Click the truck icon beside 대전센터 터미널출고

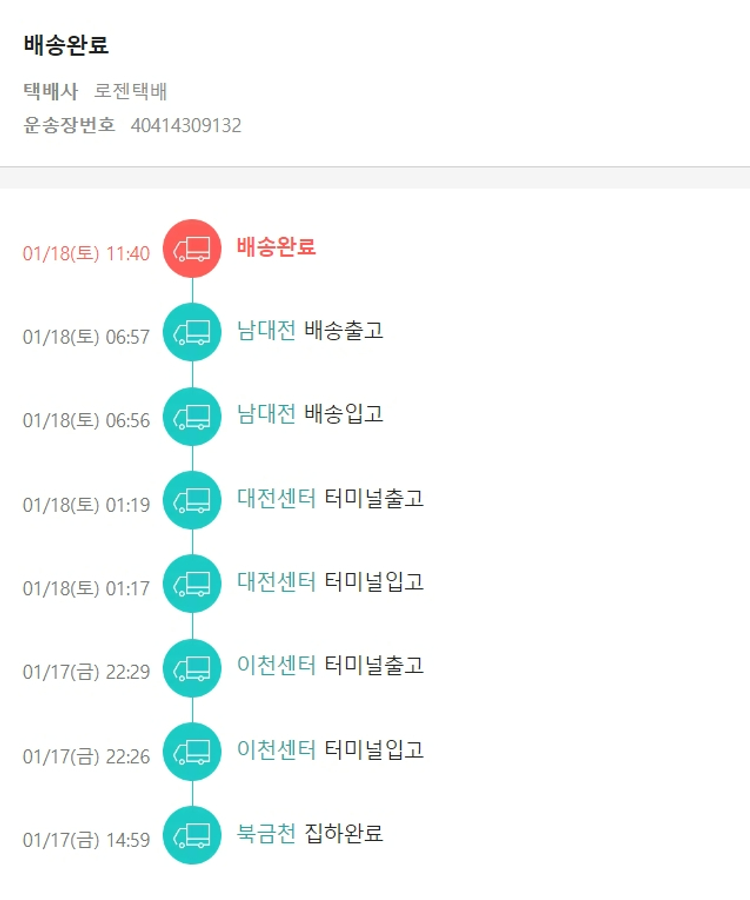[x=192, y=499]
